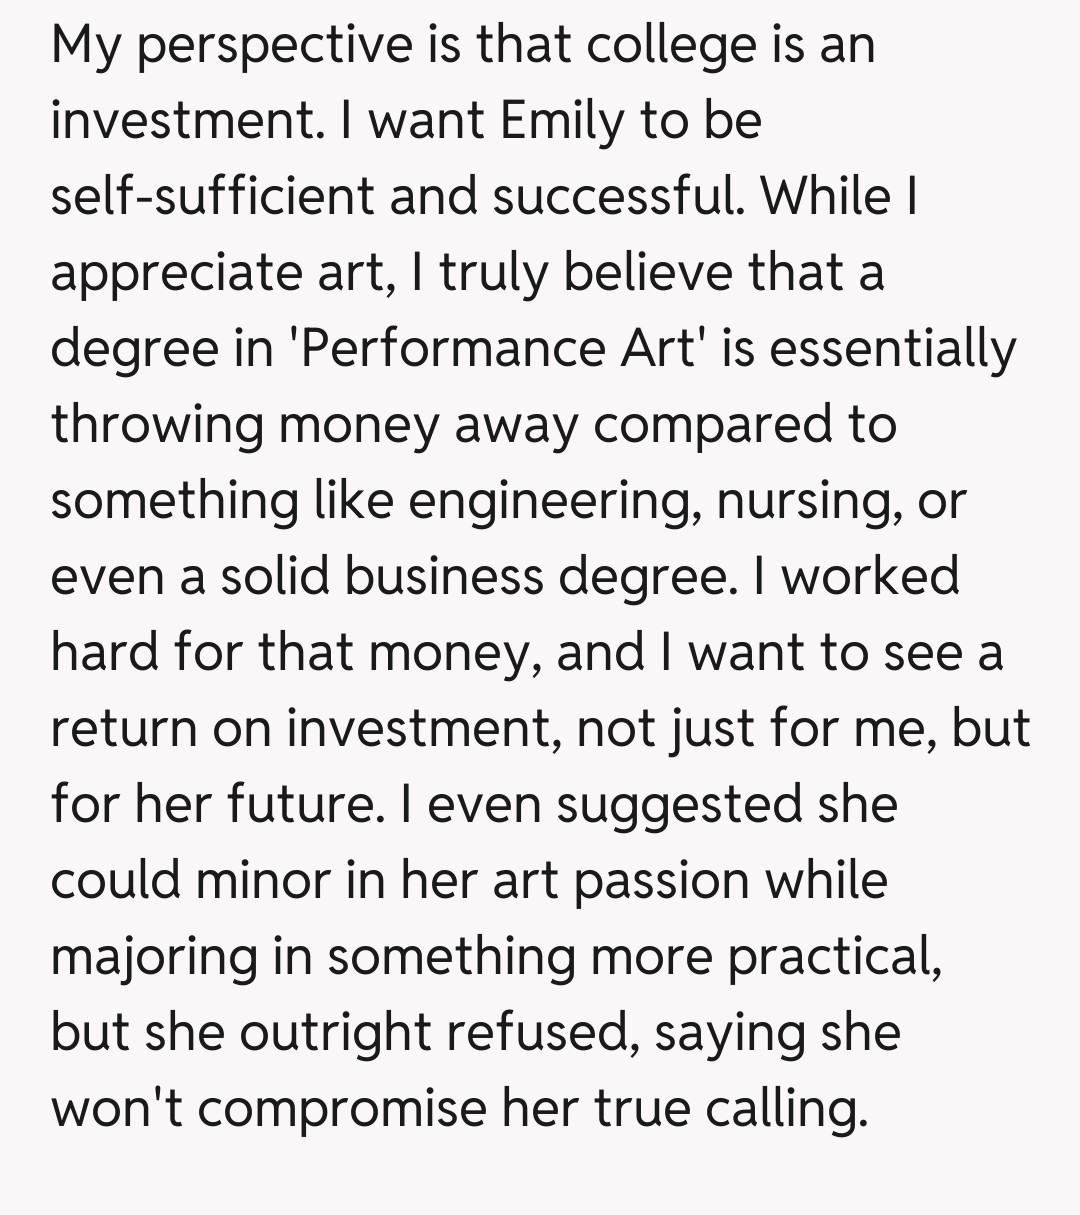The width and height of the screenshot is (1080, 1215).
Task: Click the word 'worked' in the paragraph
Action: (x=870, y=576)
